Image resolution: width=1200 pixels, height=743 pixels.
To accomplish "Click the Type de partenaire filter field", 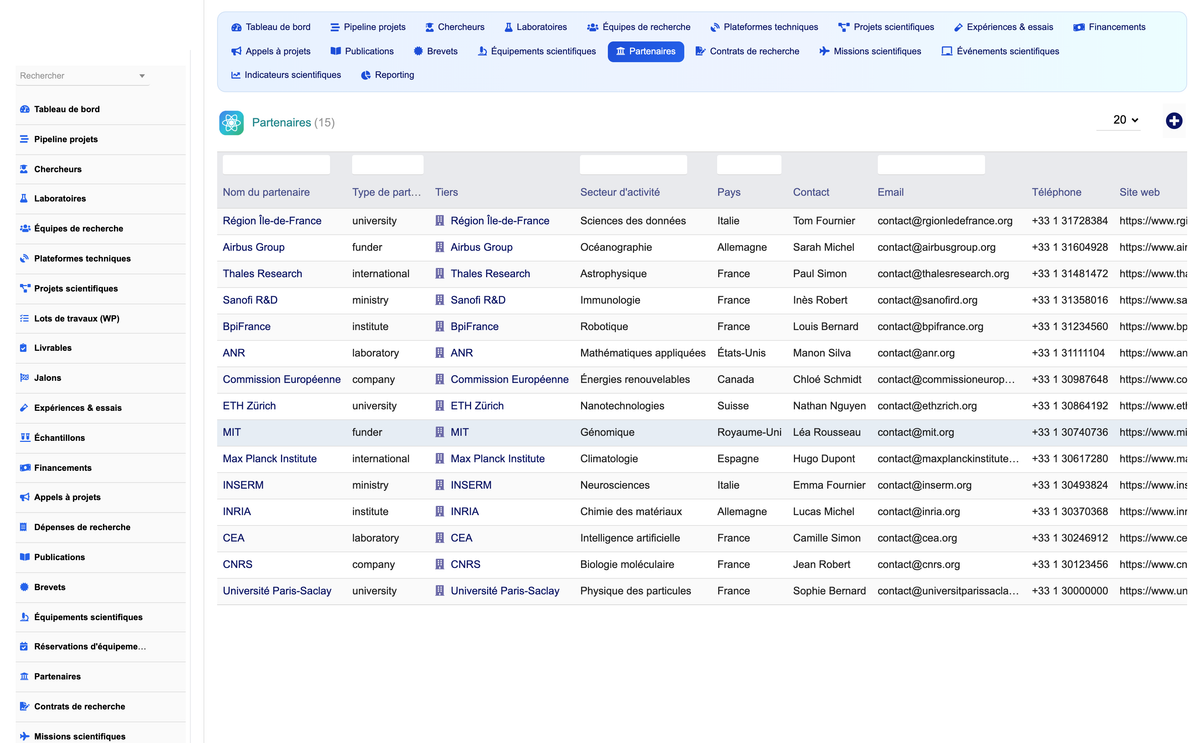I will pyautogui.click(x=388, y=165).
